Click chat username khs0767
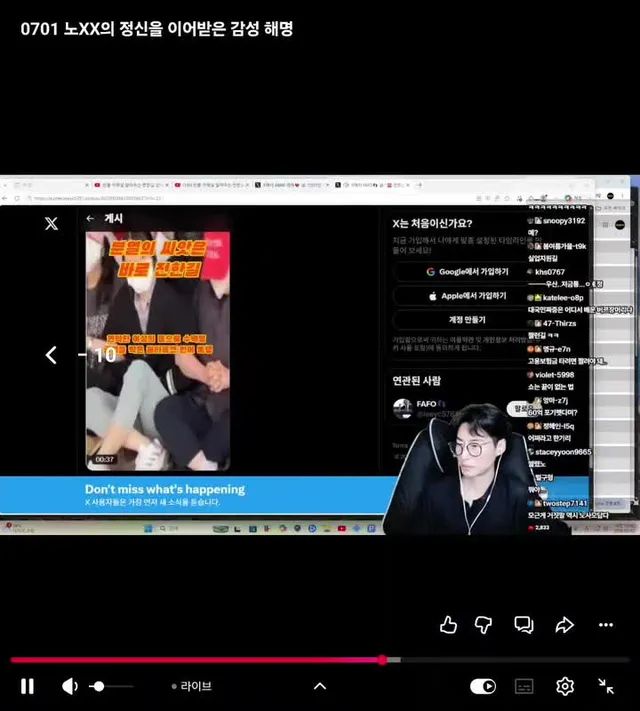640x711 pixels. tap(550, 272)
